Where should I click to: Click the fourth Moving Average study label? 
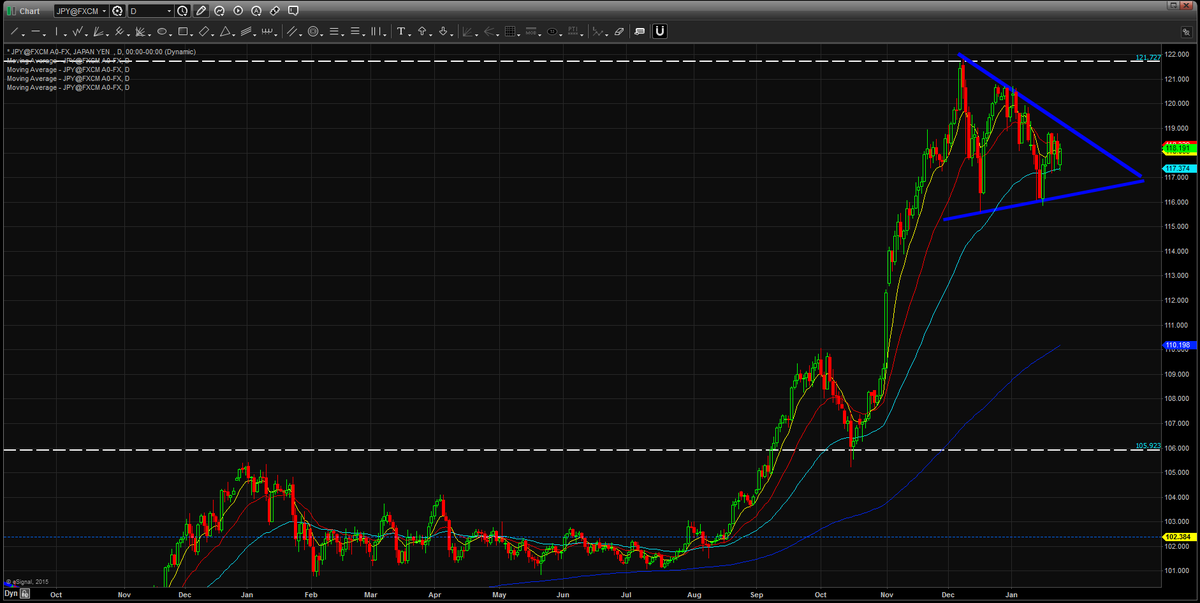[x=67, y=88]
